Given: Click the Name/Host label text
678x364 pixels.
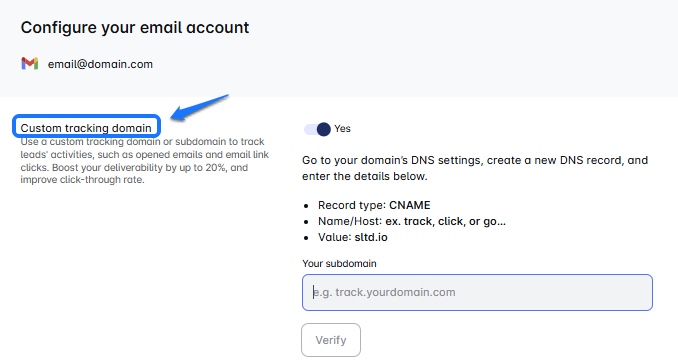Looking at the screenshot, I should pos(350,221).
